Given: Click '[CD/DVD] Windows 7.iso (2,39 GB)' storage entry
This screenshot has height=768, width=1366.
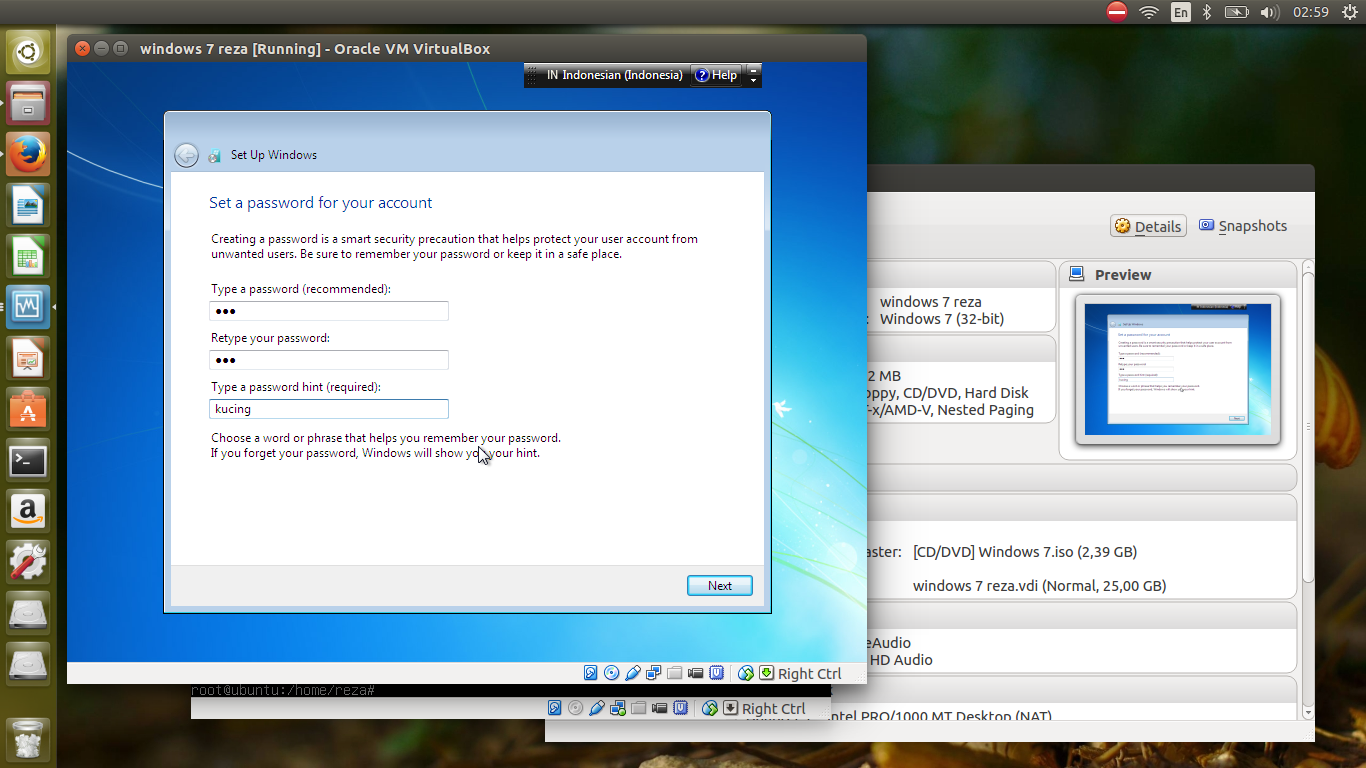Looking at the screenshot, I should click(1025, 552).
